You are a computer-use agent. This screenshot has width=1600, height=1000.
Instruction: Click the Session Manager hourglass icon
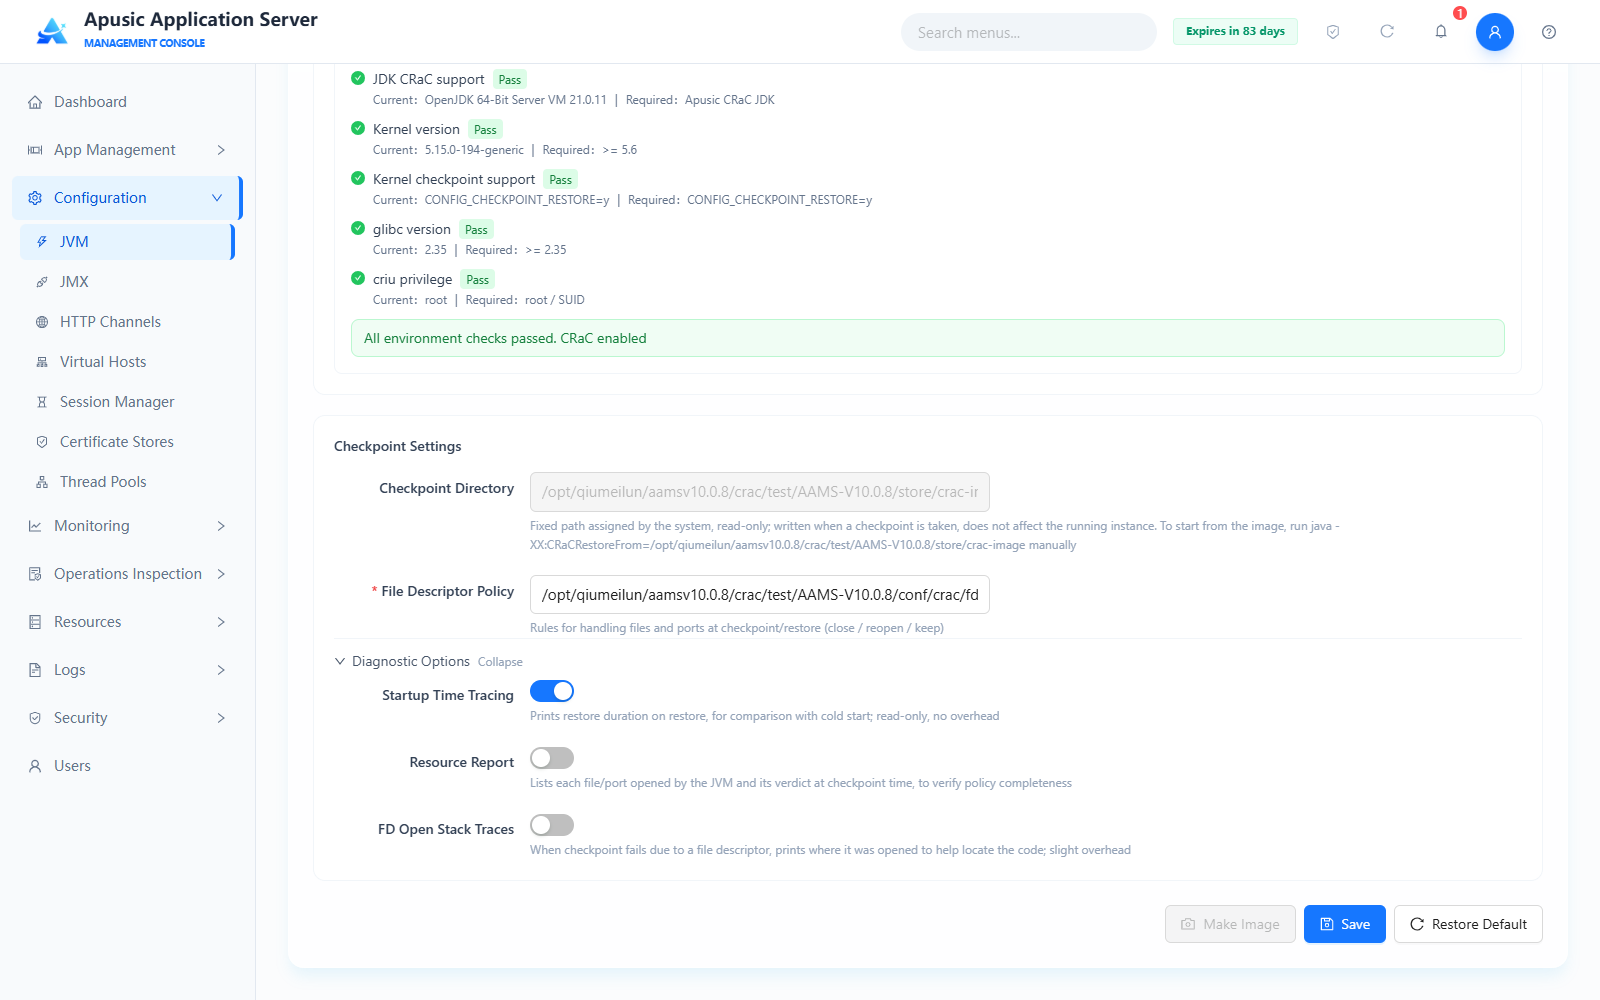[x=42, y=402]
